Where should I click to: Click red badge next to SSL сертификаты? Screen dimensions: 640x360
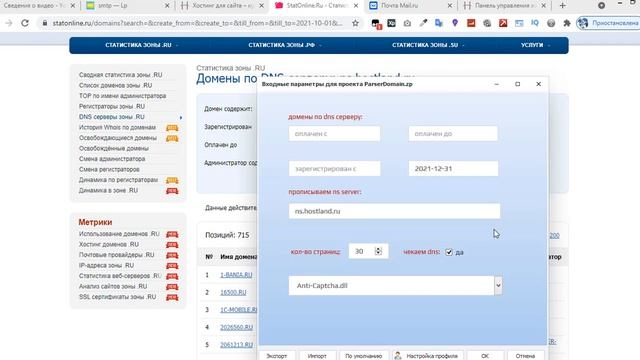(172, 298)
